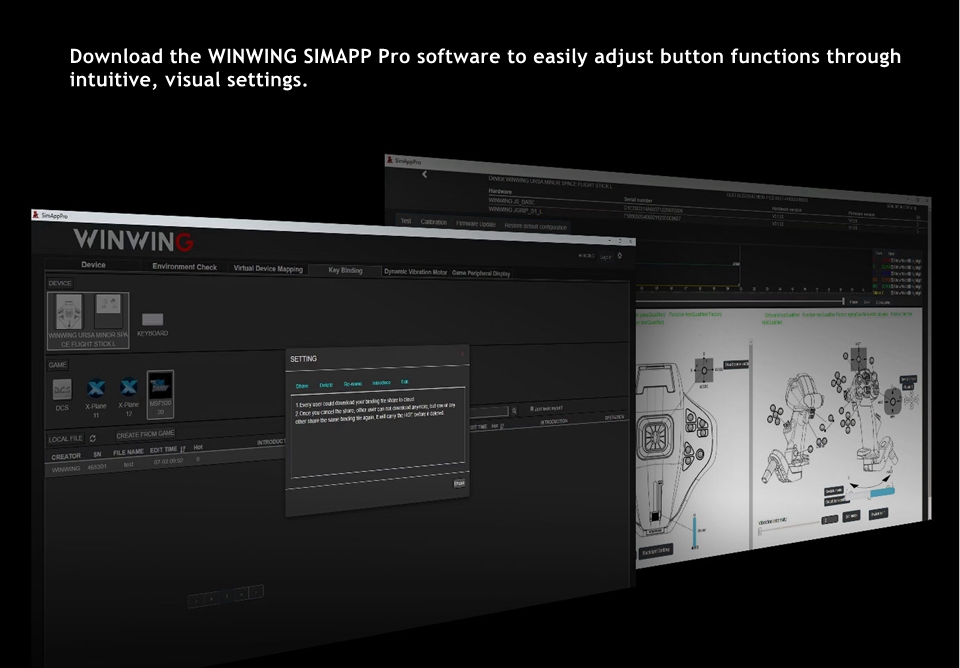Viewport: 960px width, 668px height.
Task: Choose the DCS game icon
Action: (x=62, y=391)
